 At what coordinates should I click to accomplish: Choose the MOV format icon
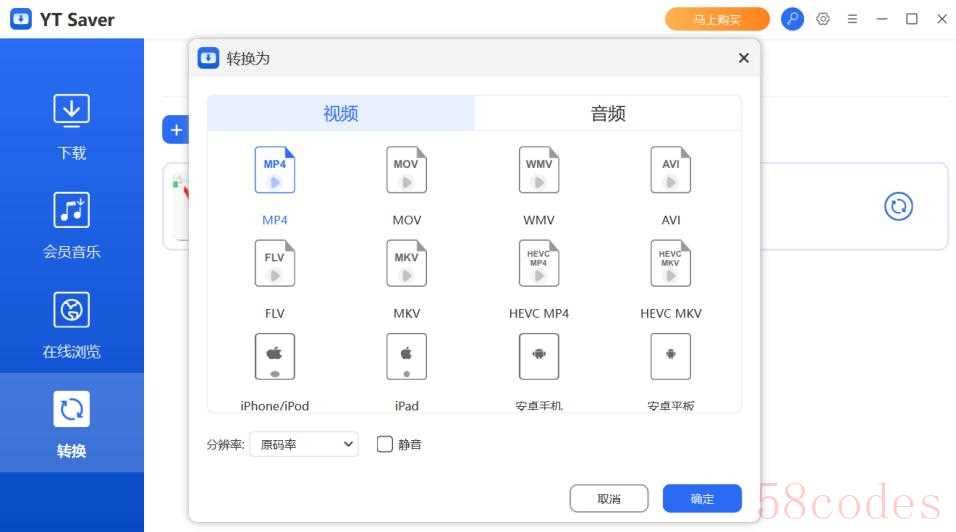pos(406,171)
